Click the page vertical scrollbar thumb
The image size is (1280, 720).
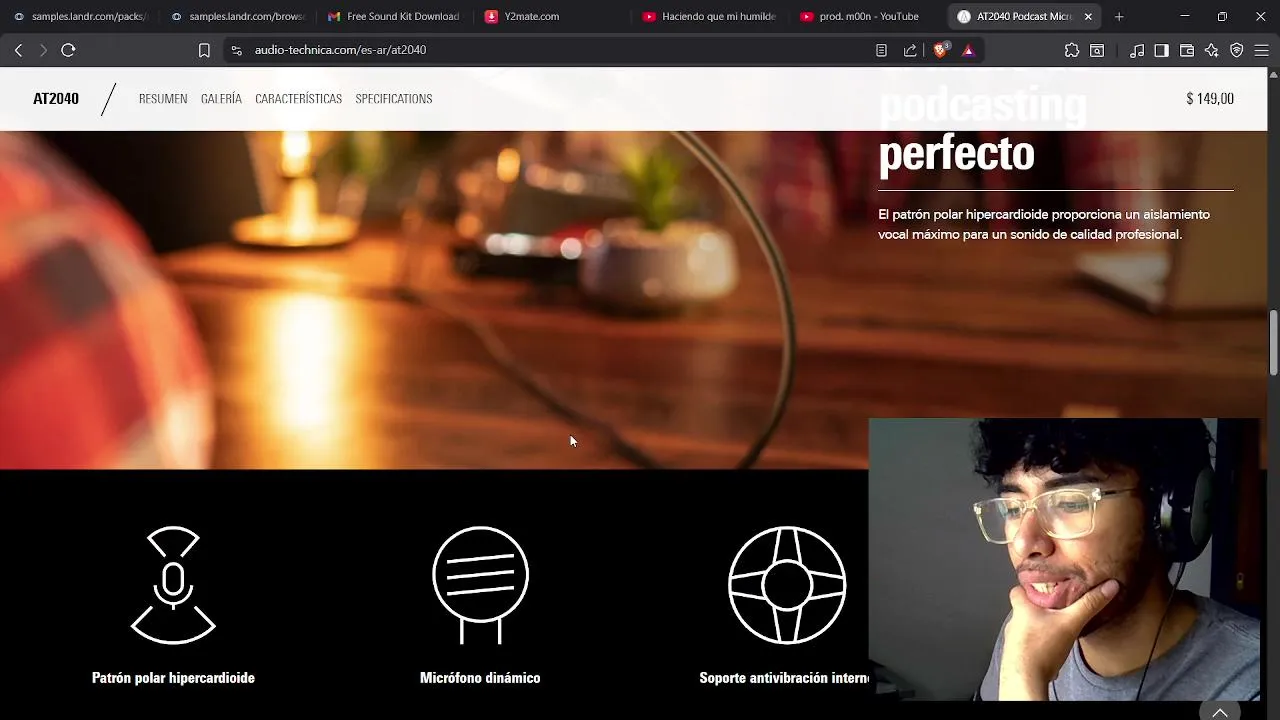click(1273, 343)
